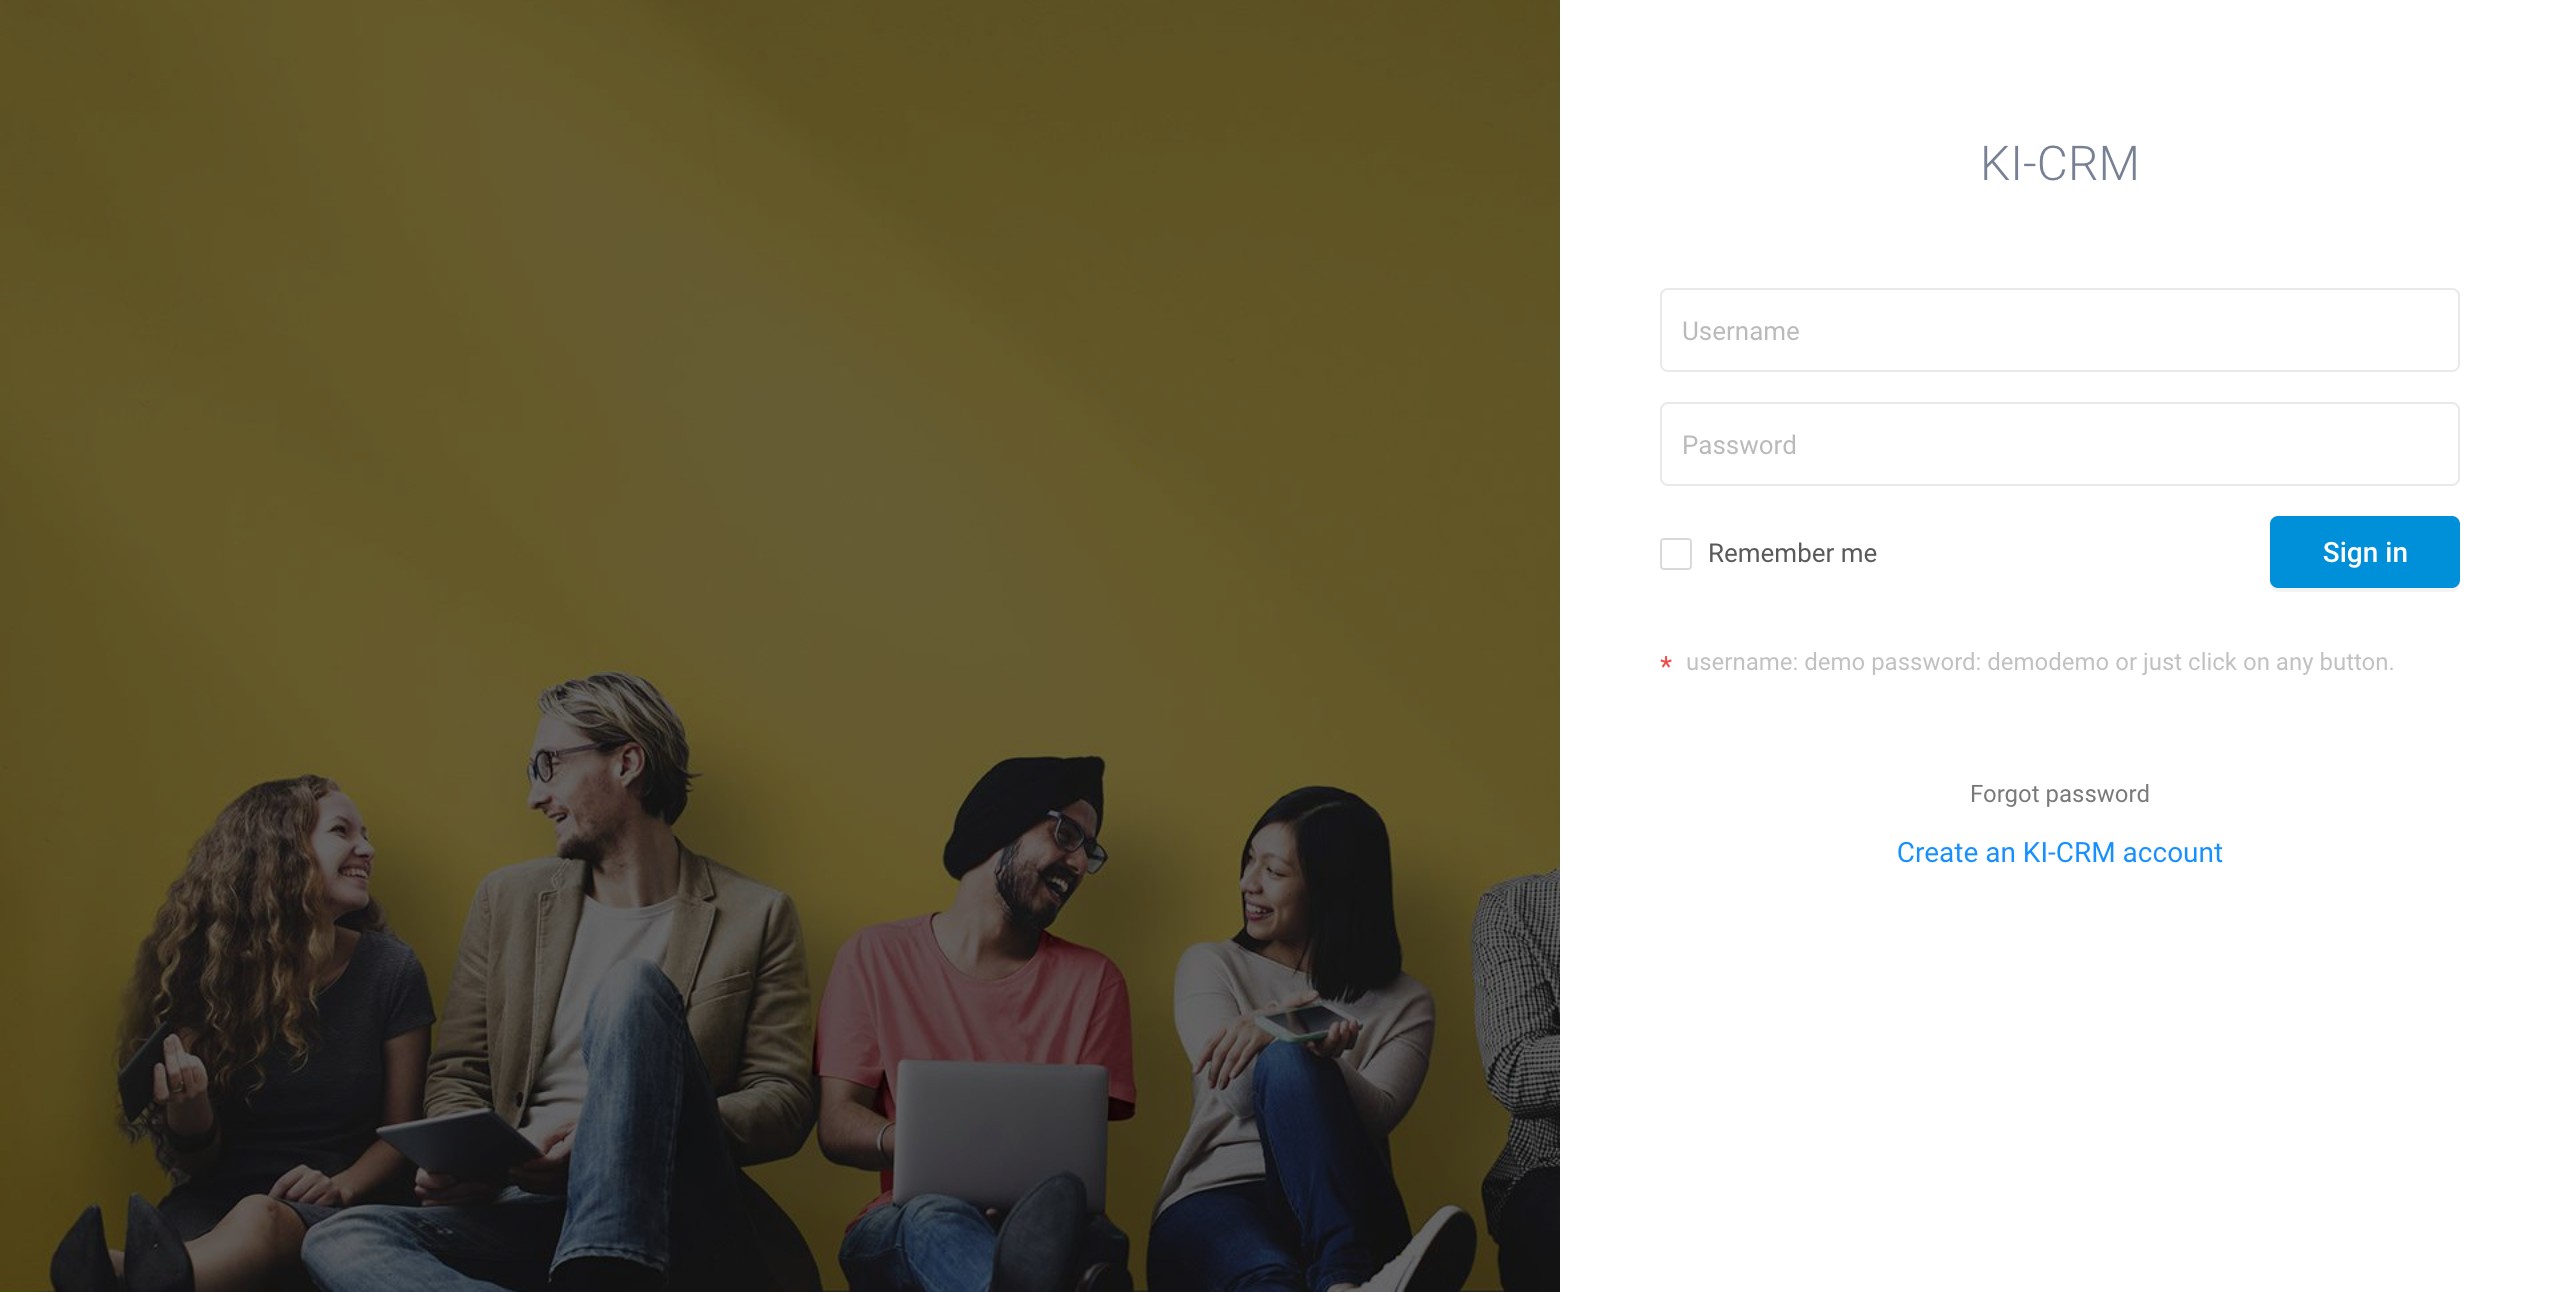Image resolution: width=2560 pixels, height=1292 pixels.
Task: Click the group photo on the left
Action: pos(780,646)
